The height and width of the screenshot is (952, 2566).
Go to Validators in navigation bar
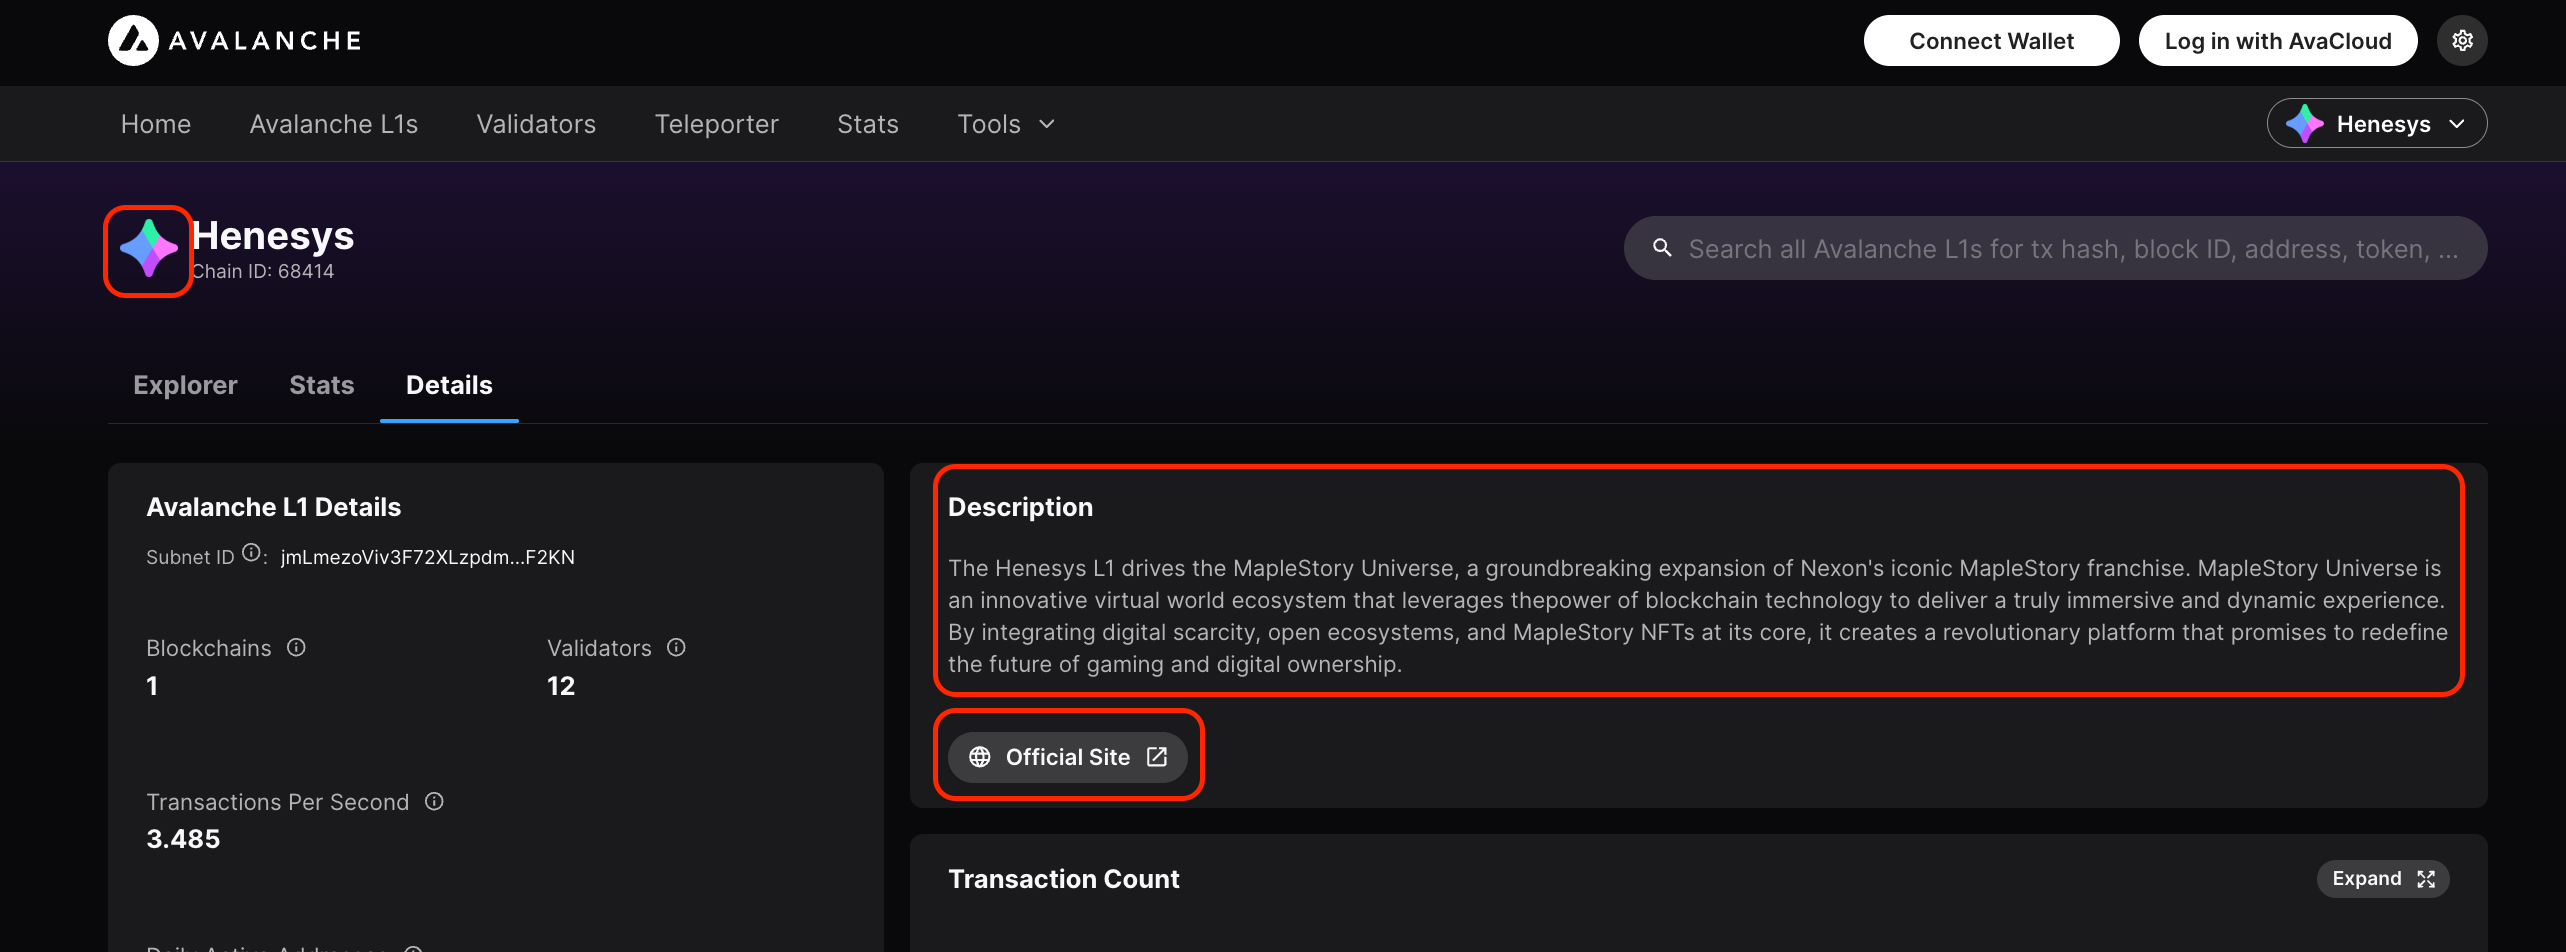tap(536, 124)
